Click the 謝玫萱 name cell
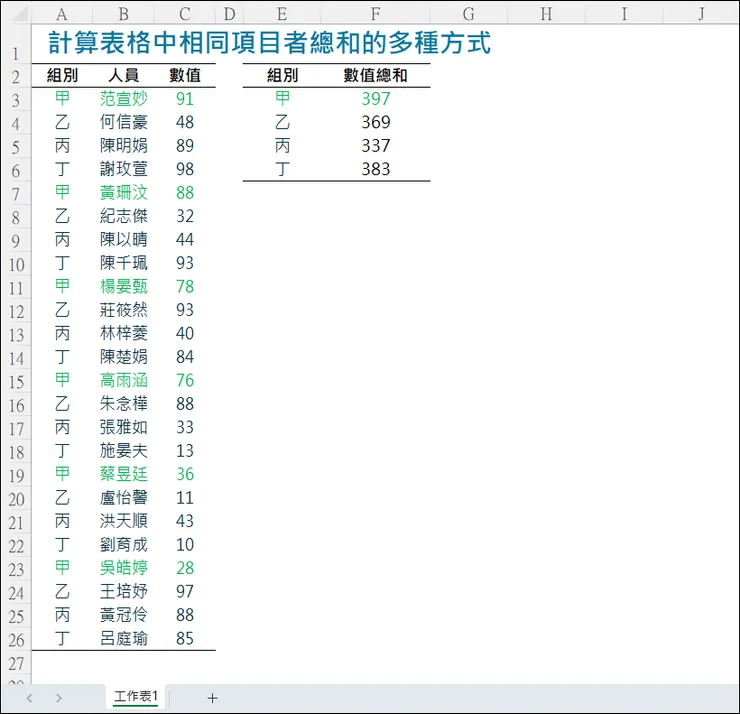The image size is (740, 714). pos(124,169)
